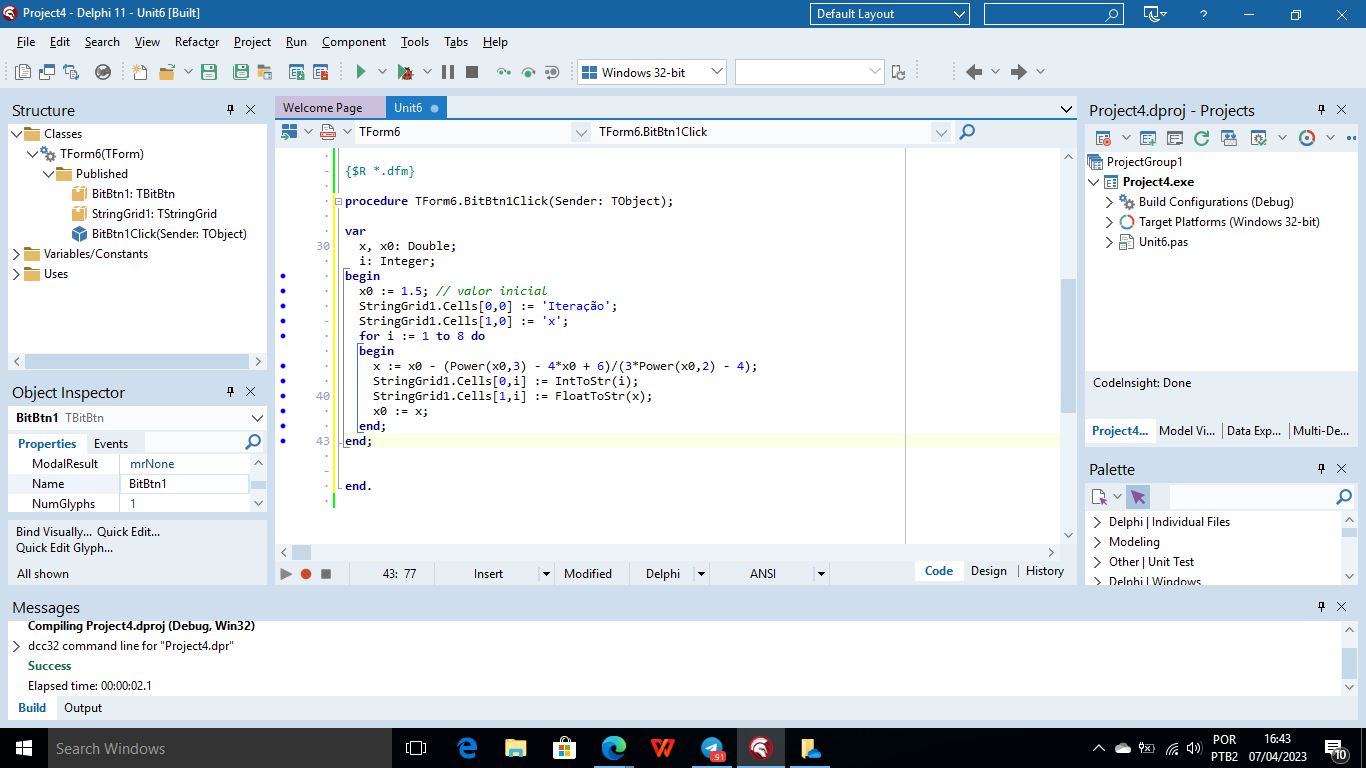Open the Run menu
The image size is (1366, 768).
point(296,42)
